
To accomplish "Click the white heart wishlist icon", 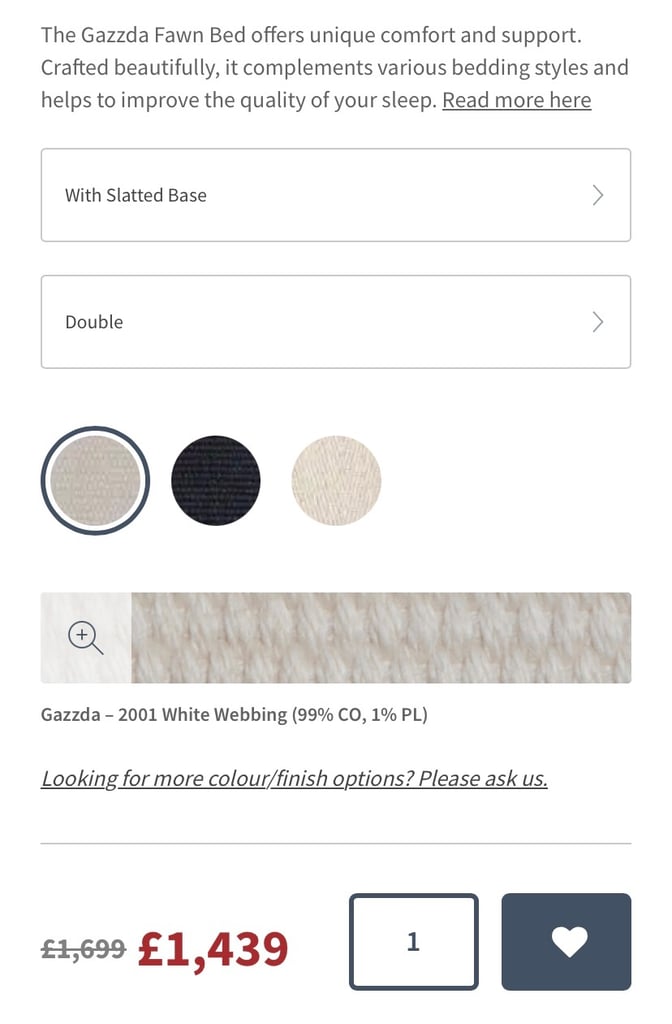I will (569, 942).
